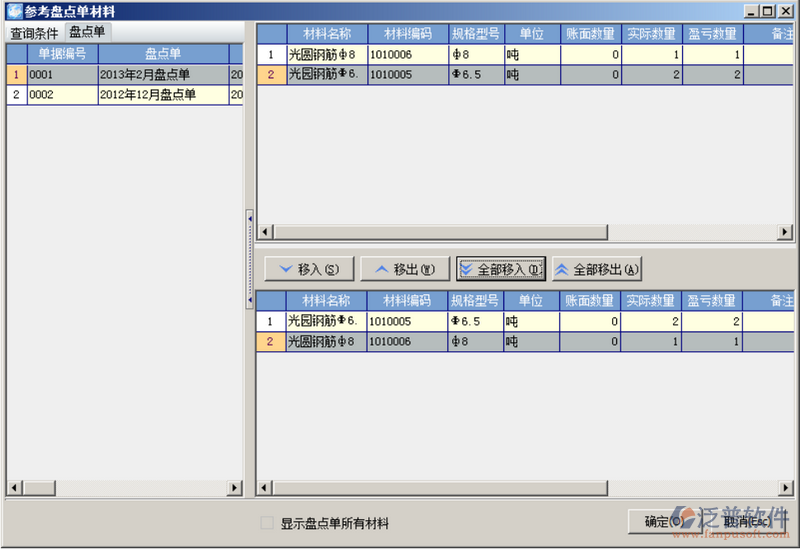The width and height of the screenshot is (800, 550).
Task: Click upper table 材料编码 header
Action: pos(408,34)
